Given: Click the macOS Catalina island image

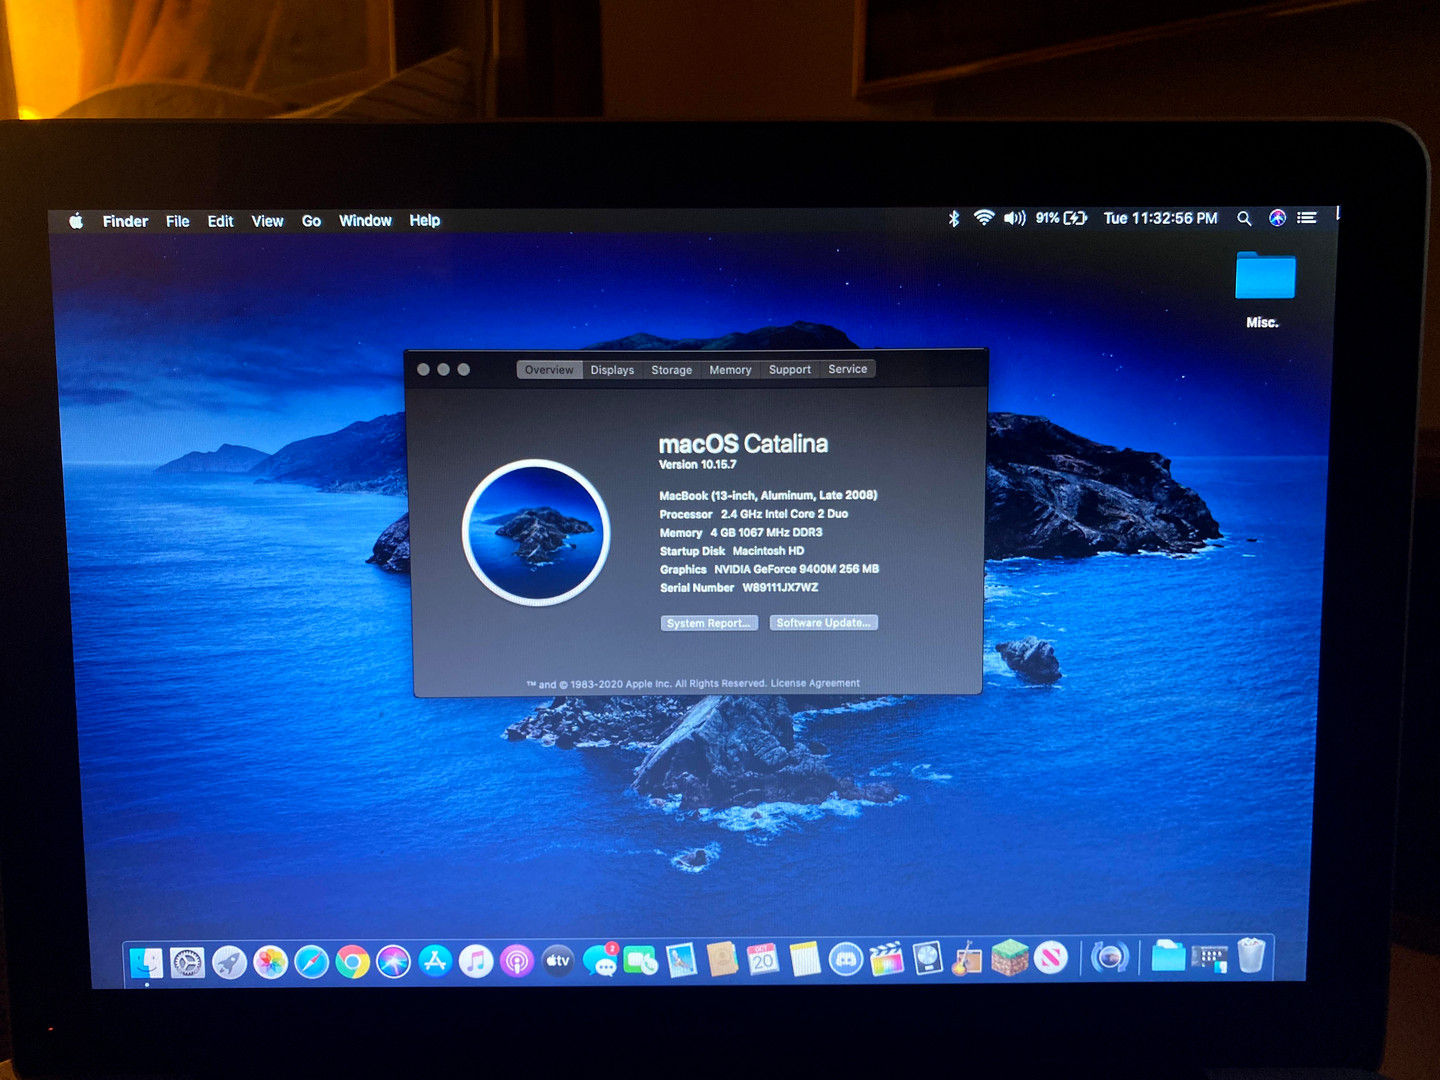Looking at the screenshot, I should [536, 532].
